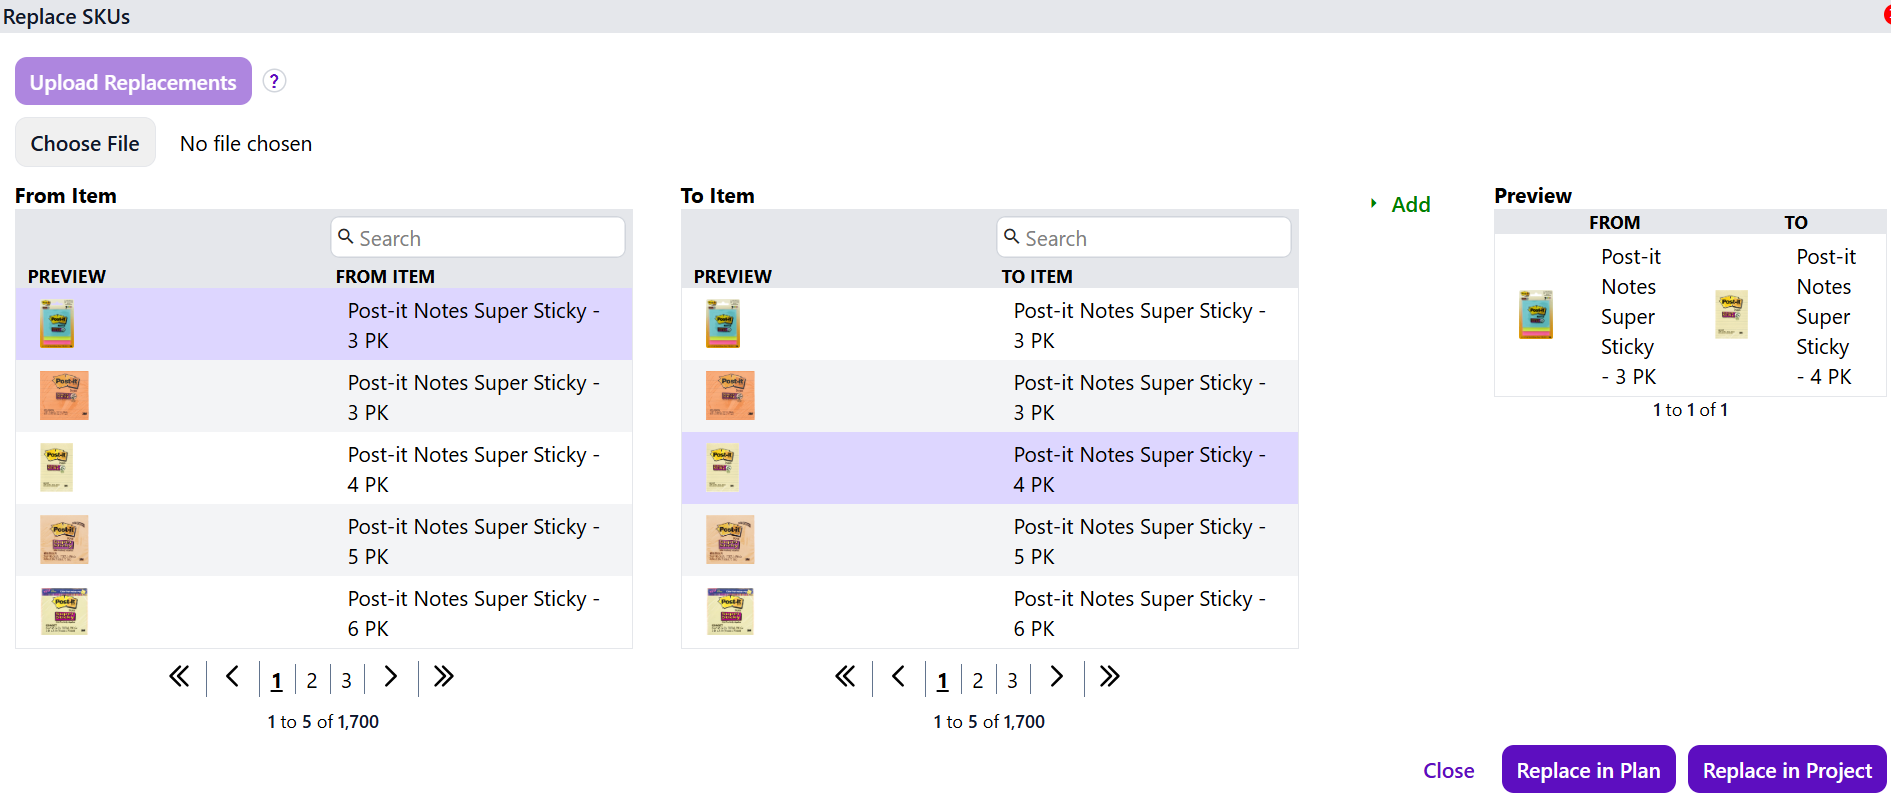Go to previous page in To Item list
The width and height of the screenshot is (1891, 802).
point(898,677)
